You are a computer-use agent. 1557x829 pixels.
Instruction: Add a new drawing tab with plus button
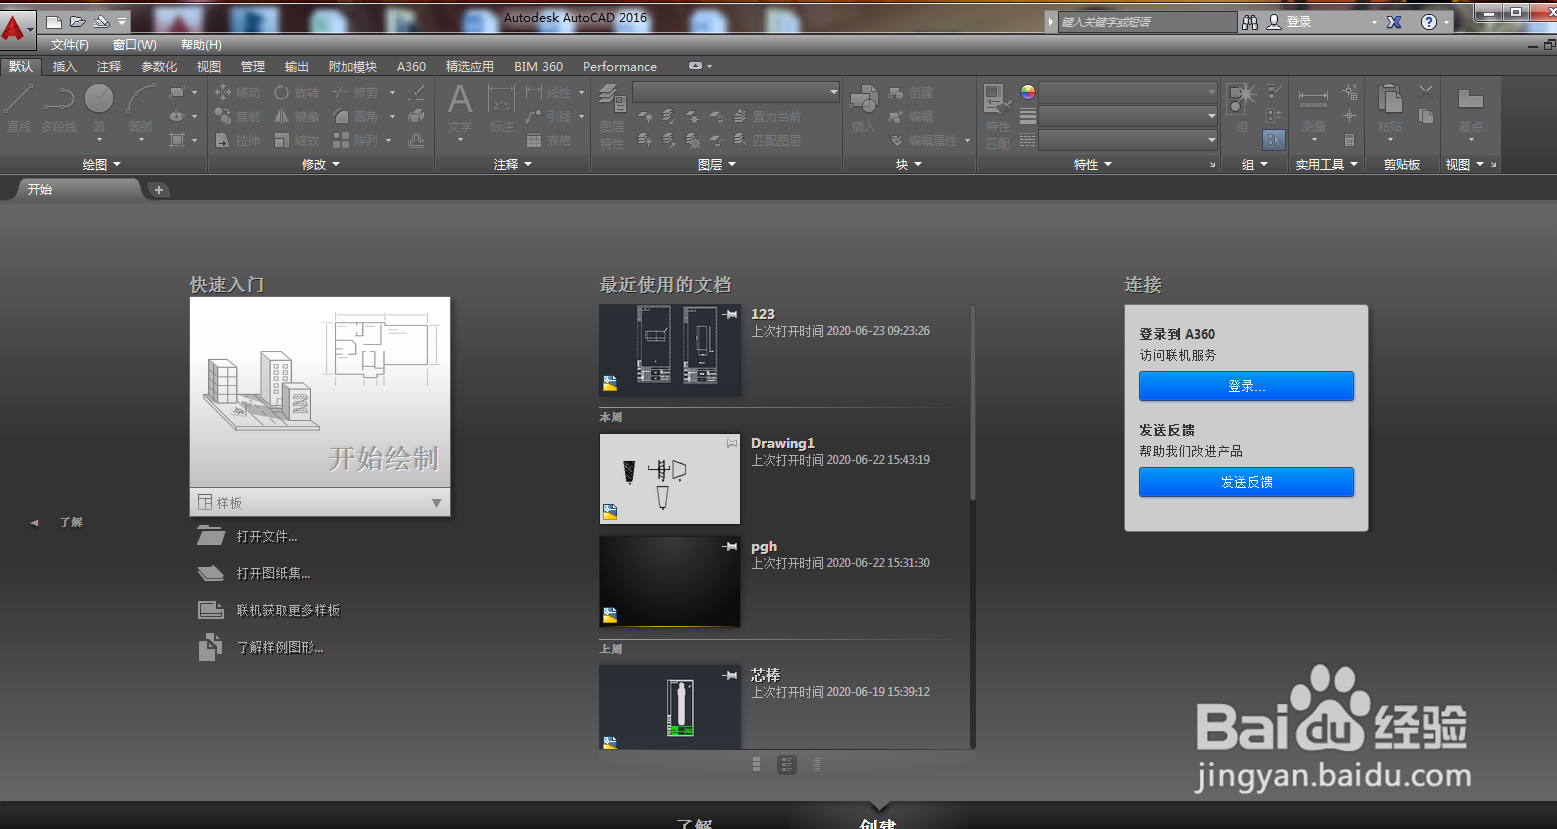pyautogui.click(x=159, y=189)
